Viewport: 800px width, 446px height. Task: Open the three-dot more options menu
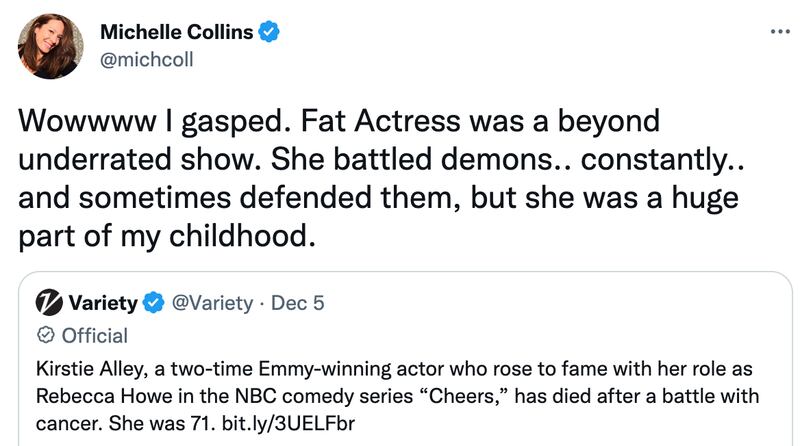click(x=780, y=32)
